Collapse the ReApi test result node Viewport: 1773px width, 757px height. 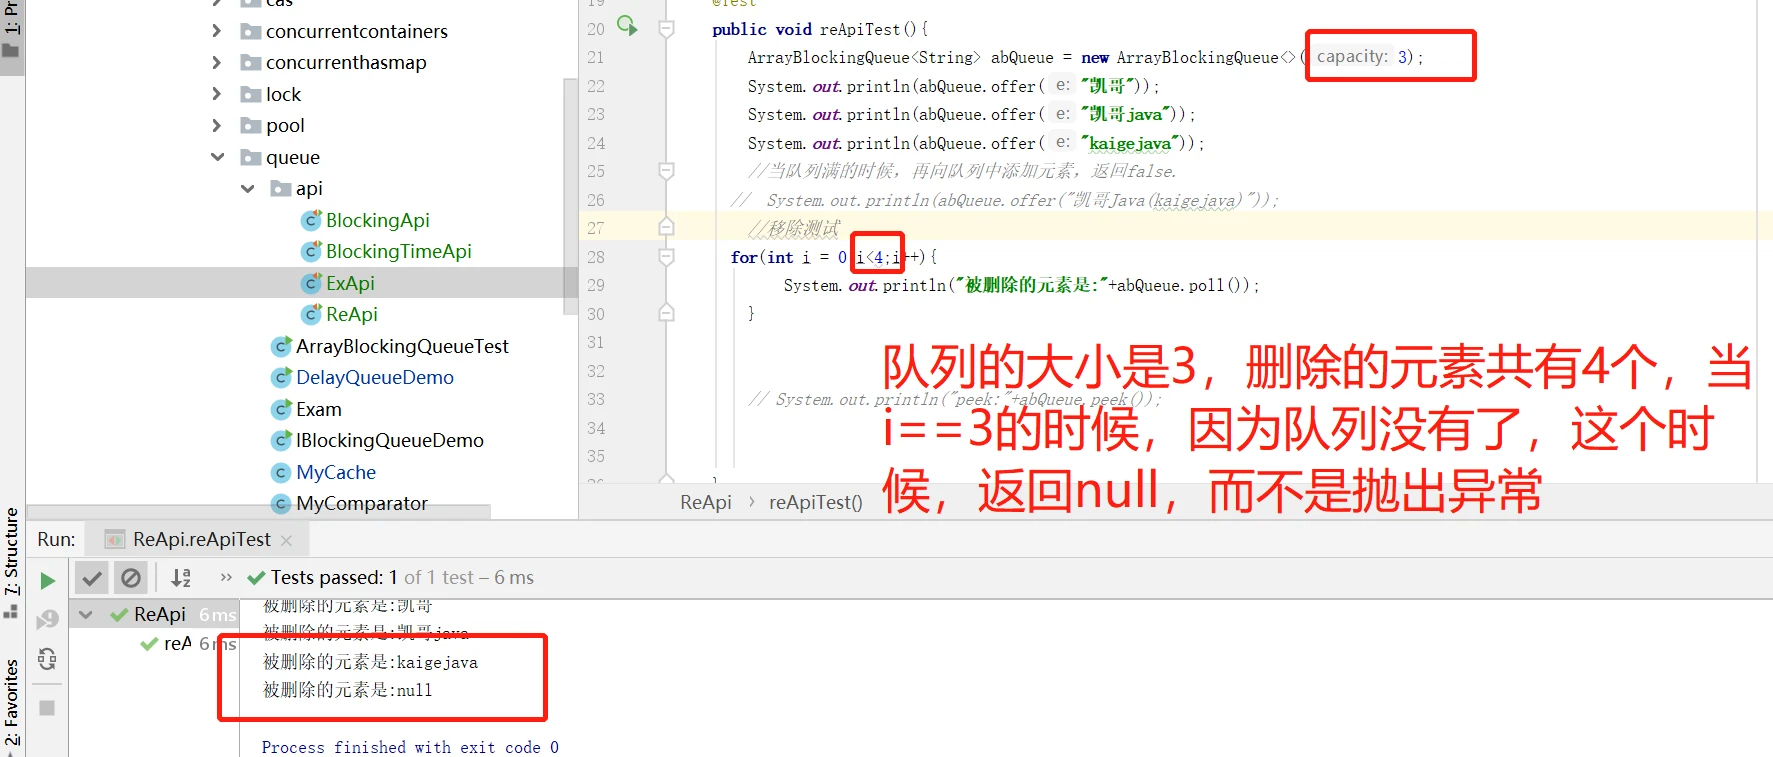tap(86, 614)
